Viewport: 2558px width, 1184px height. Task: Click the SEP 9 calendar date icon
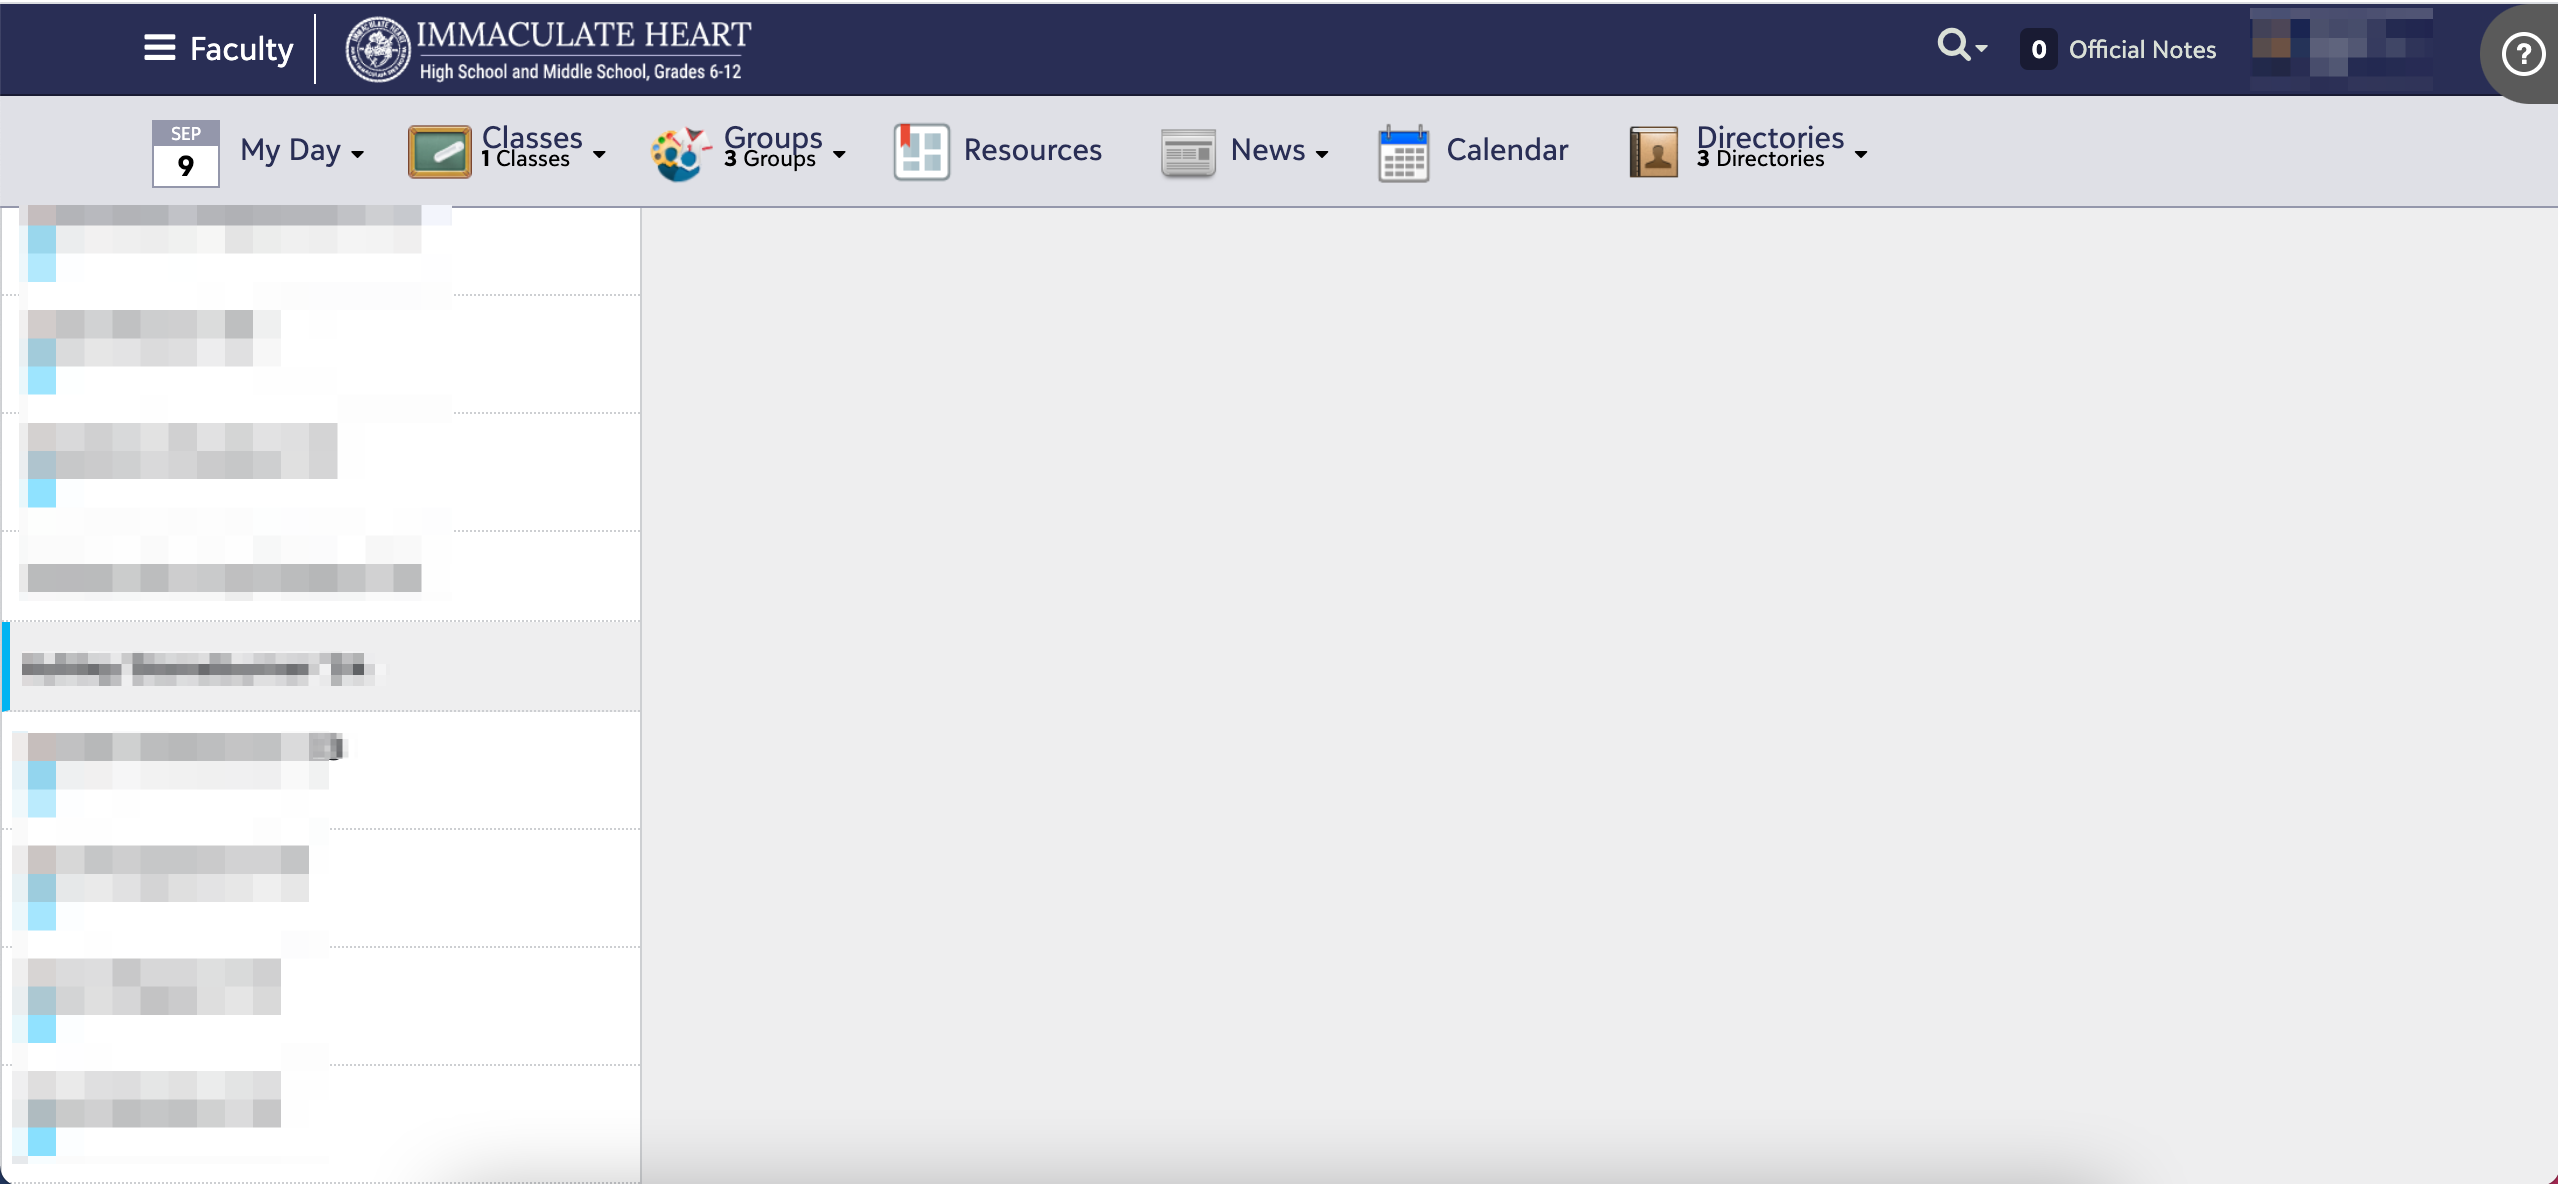point(185,153)
